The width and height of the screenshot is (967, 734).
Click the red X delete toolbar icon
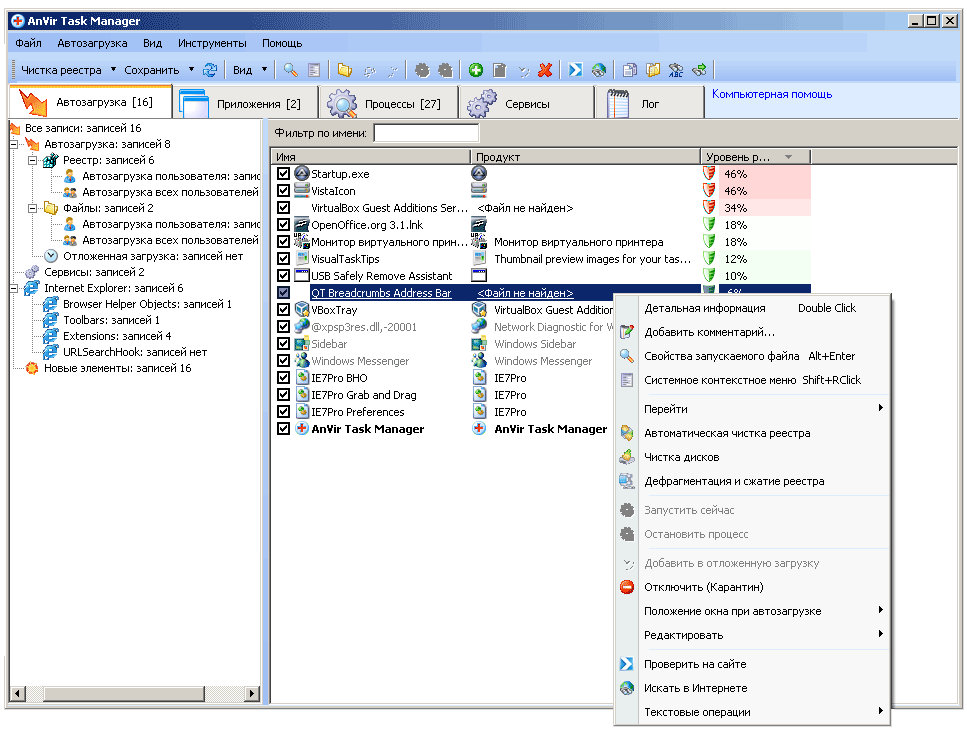pyautogui.click(x=545, y=70)
